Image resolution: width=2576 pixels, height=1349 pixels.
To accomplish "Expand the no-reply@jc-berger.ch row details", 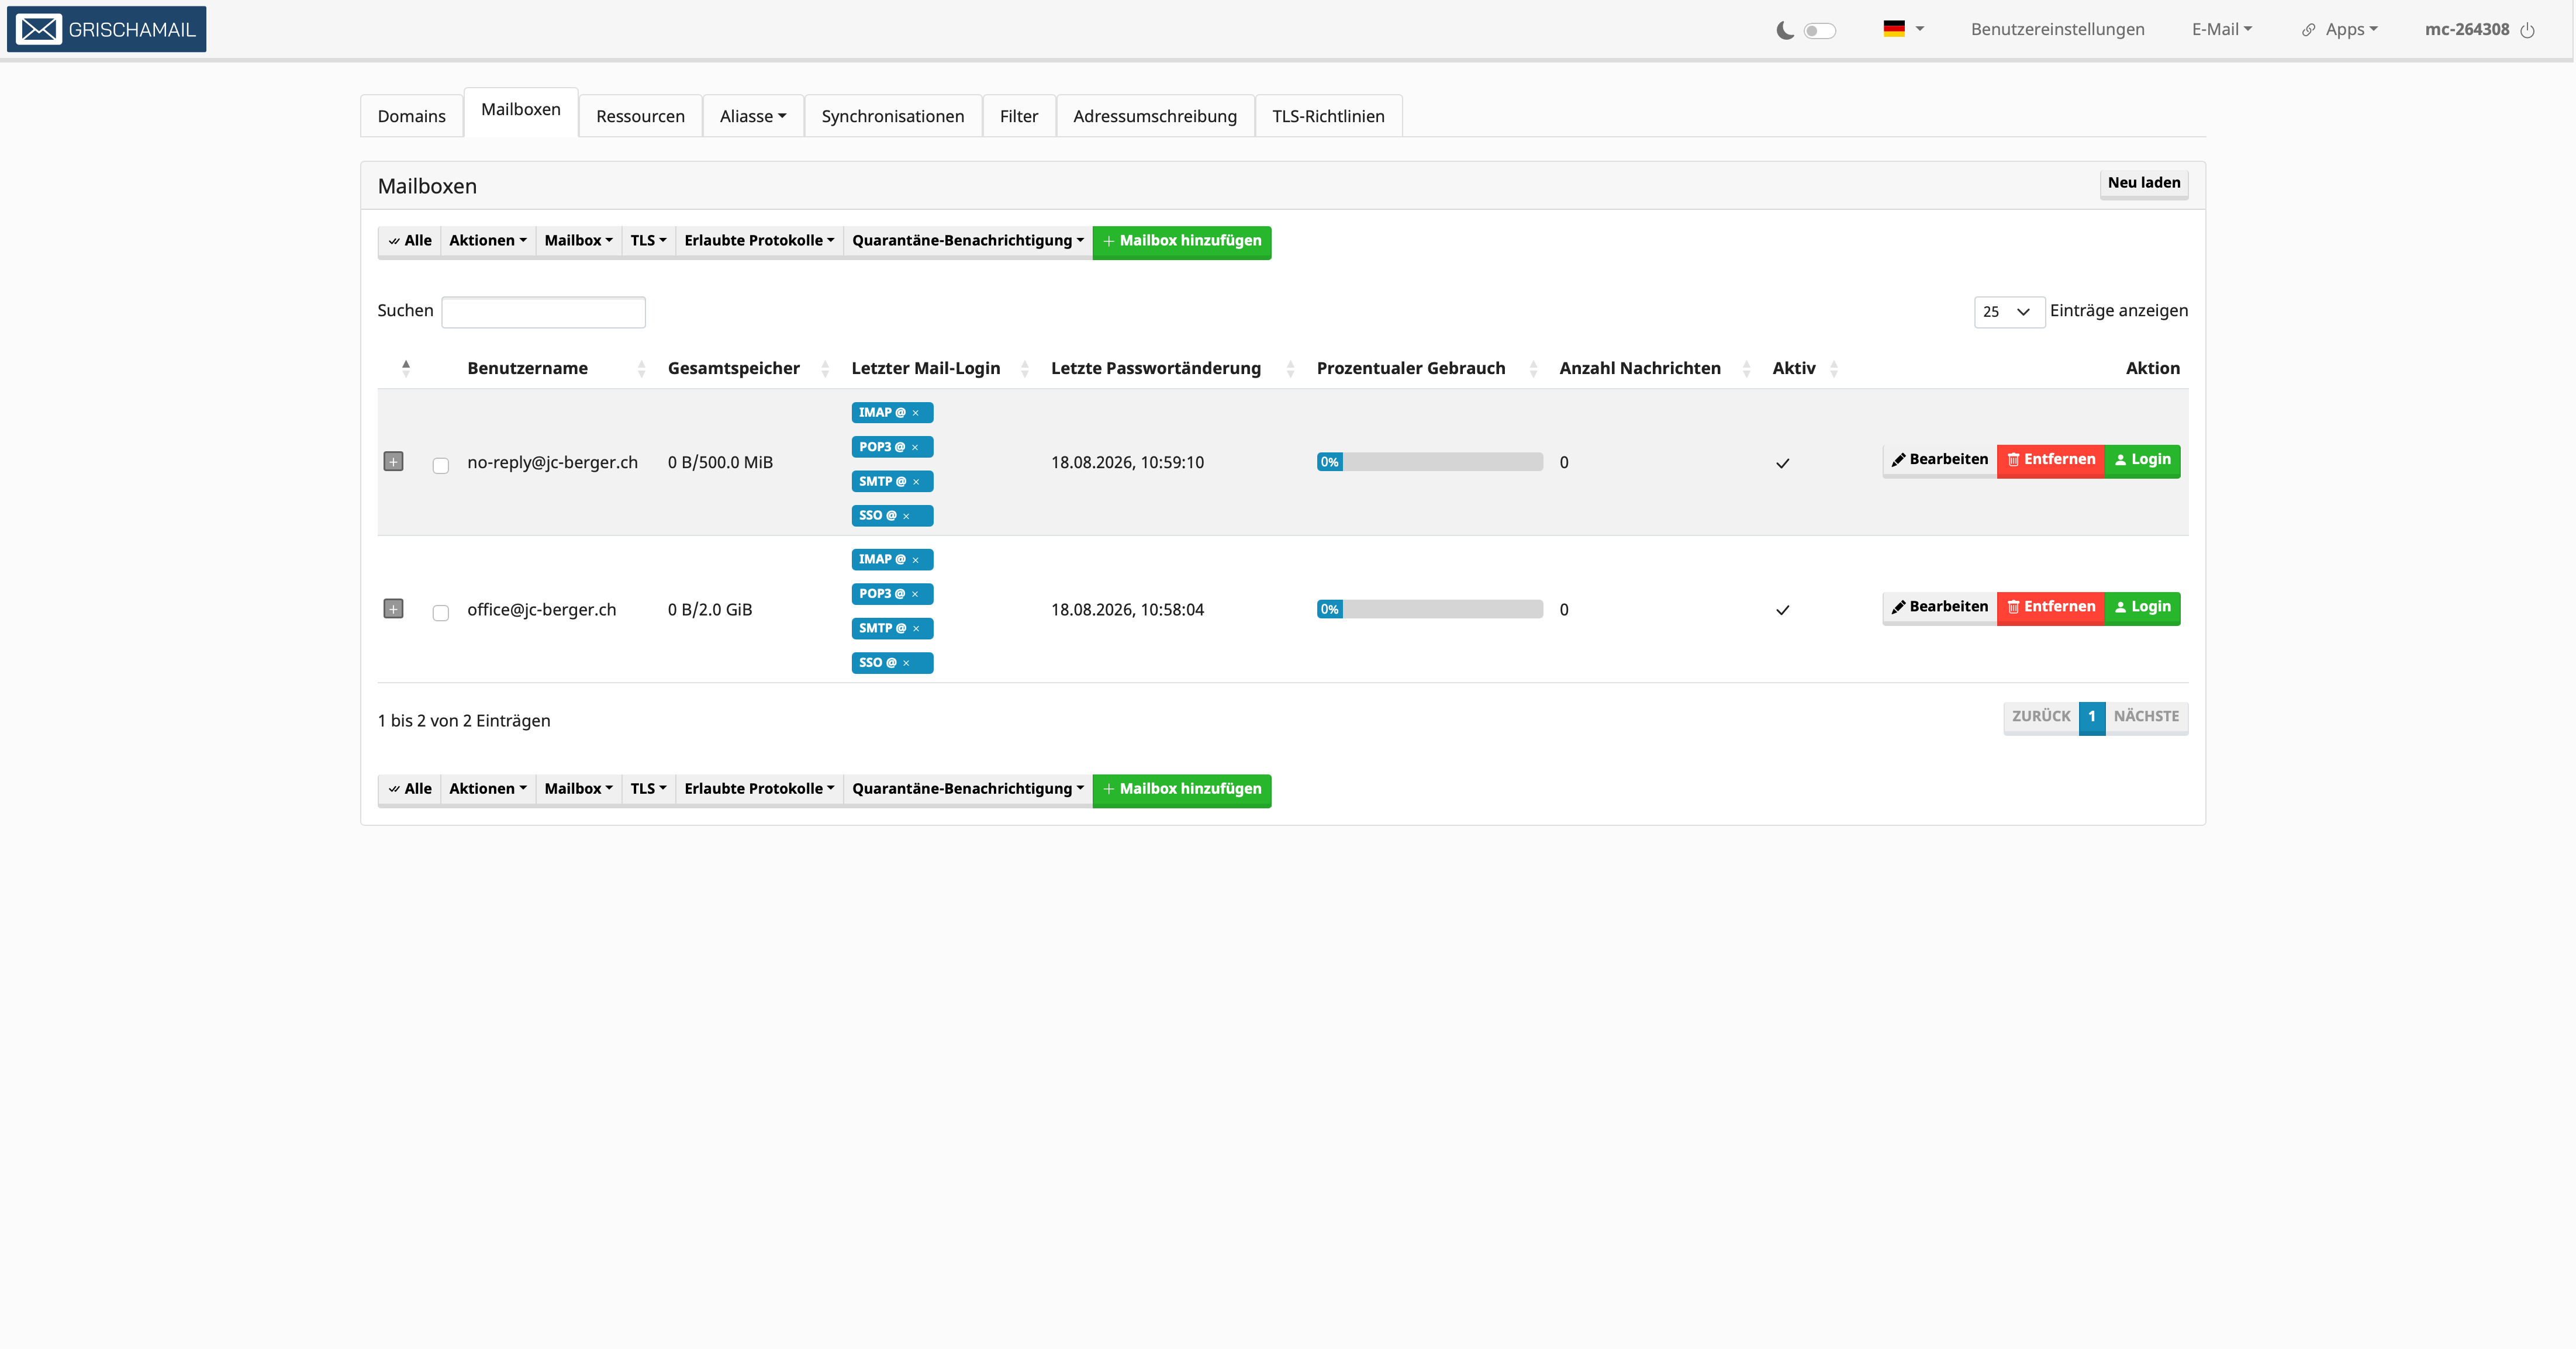I will pos(393,462).
